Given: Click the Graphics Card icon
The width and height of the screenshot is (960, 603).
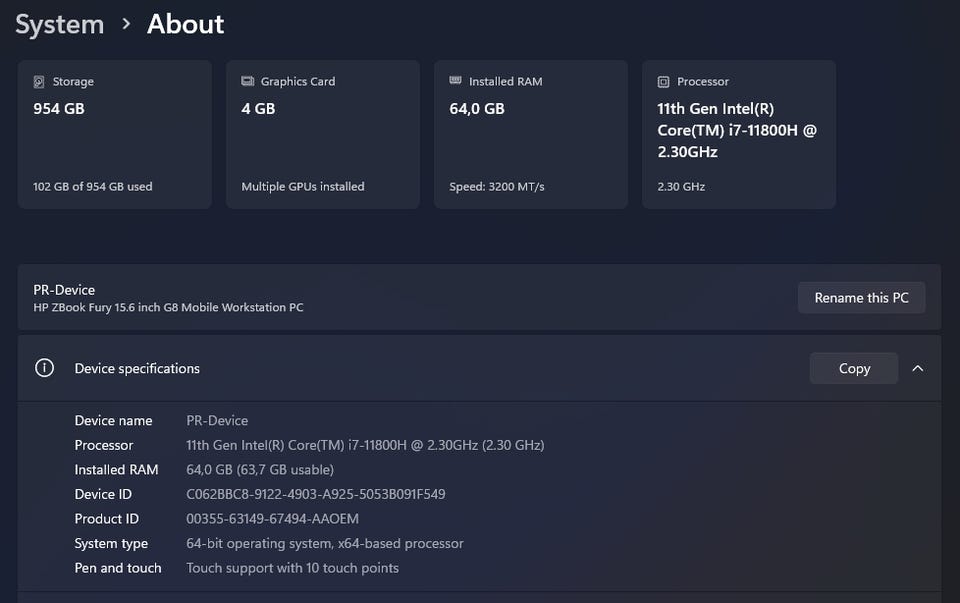Looking at the screenshot, I should [x=247, y=81].
